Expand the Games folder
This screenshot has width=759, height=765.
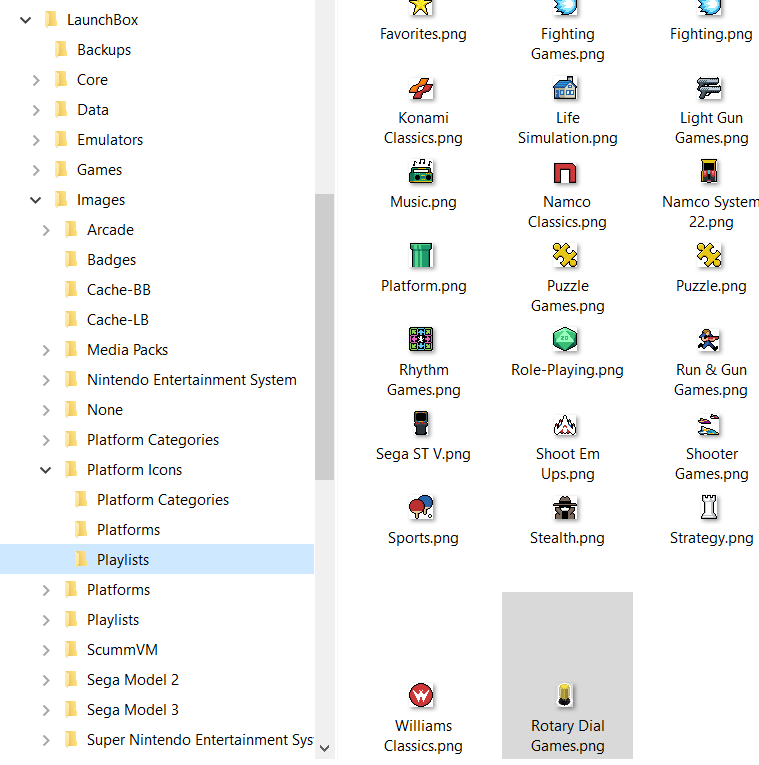(36, 170)
